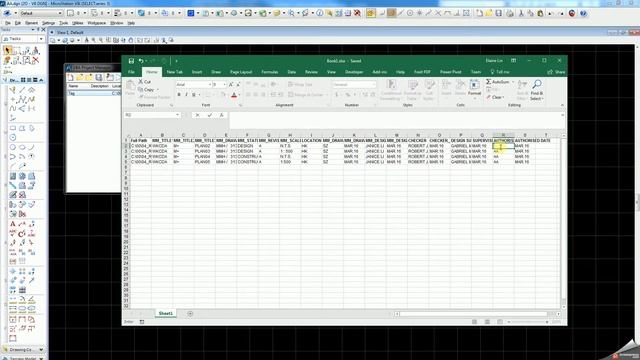Open the Number format dropdown in Excel
The height and width of the screenshot is (360, 640).
pyautogui.click(x=374, y=84)
